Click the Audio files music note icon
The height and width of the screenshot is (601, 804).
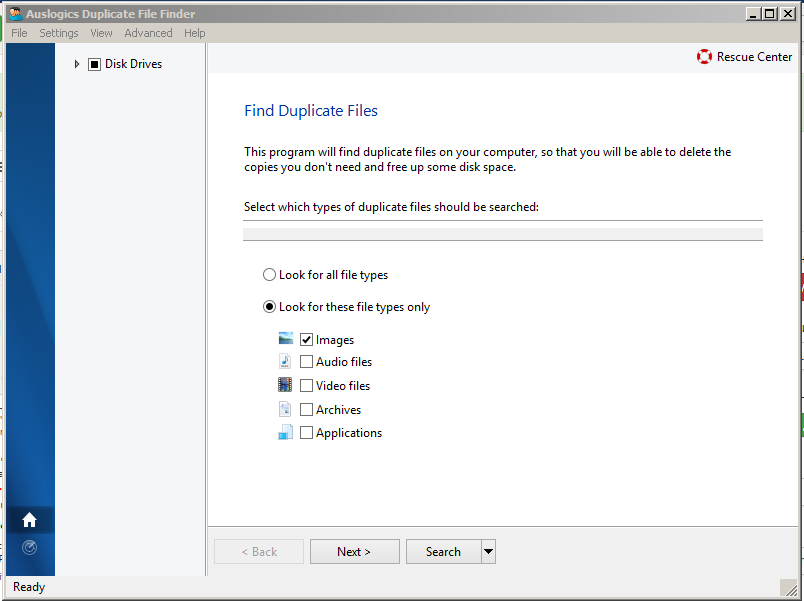[285, 361]
